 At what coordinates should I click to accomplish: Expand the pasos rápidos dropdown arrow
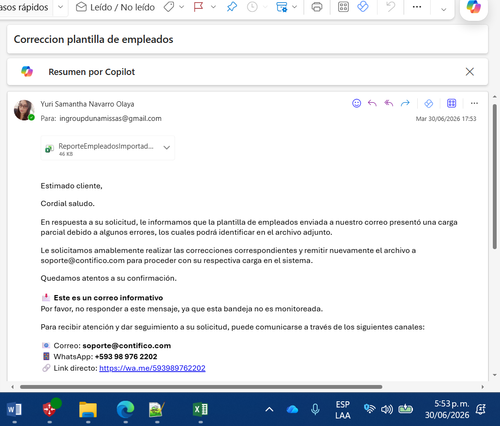60,7
